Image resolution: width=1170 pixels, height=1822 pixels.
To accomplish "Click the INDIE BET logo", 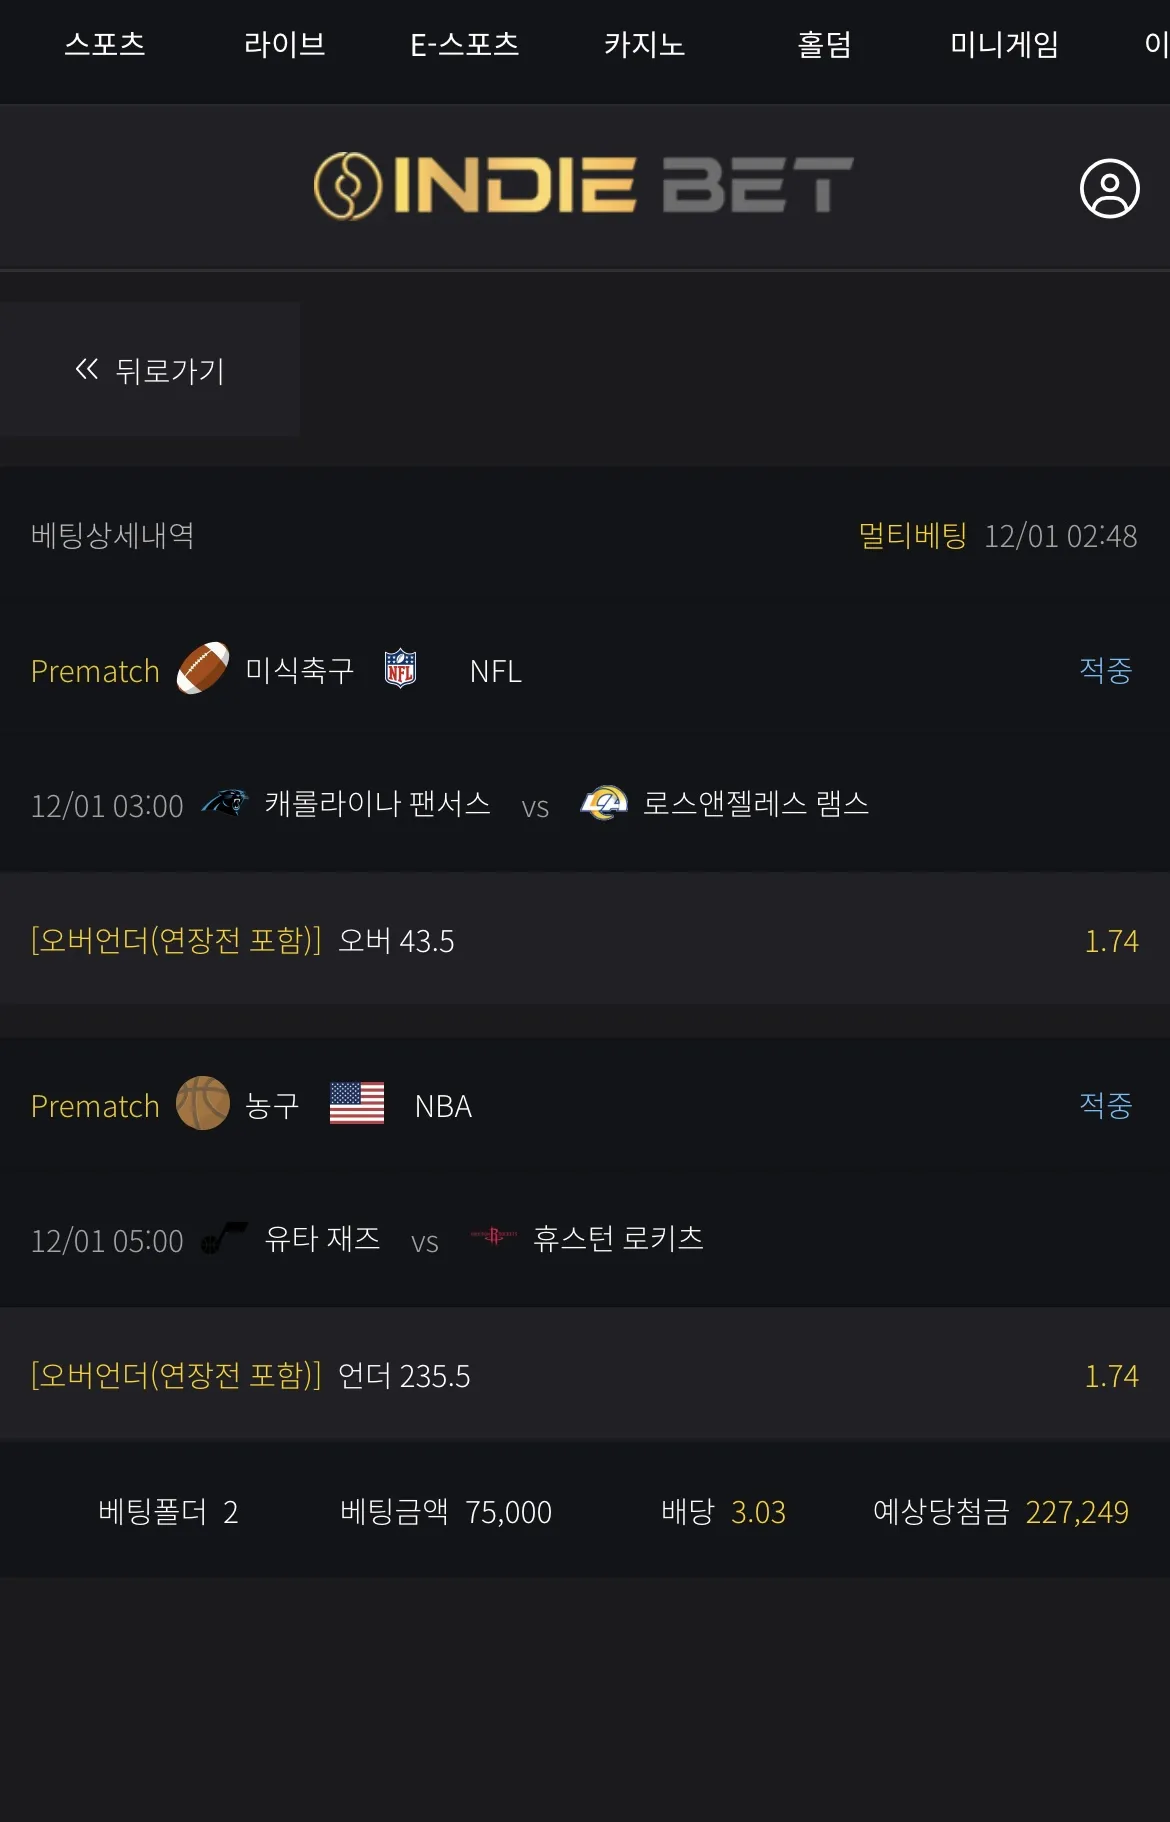I will point(583,186).
